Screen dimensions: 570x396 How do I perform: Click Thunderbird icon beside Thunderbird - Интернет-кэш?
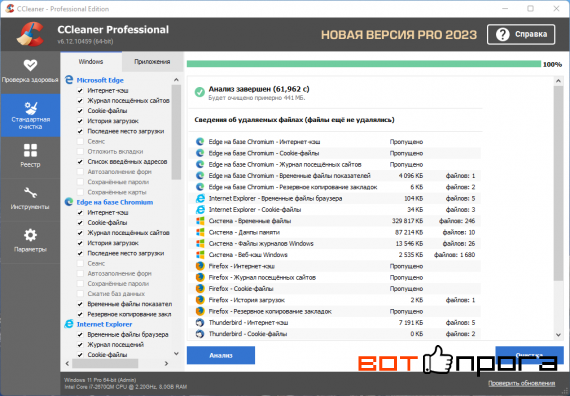click(x=200, y=323)
